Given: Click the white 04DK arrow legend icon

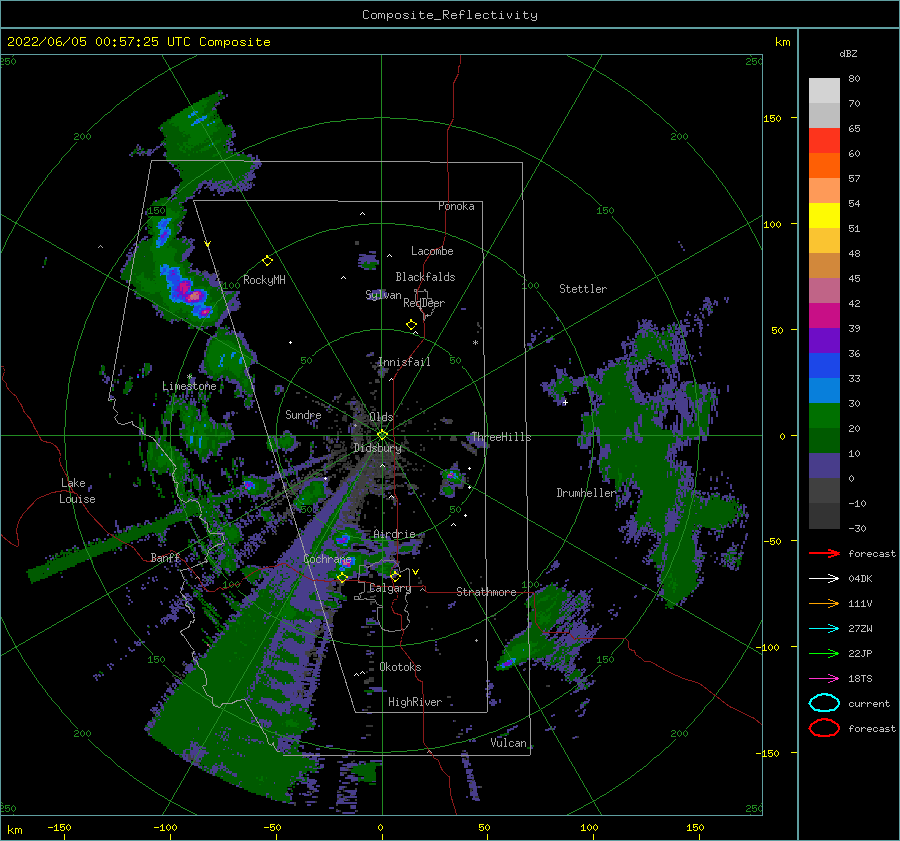Looking at the screenshot, I should [x=824, y=579].
